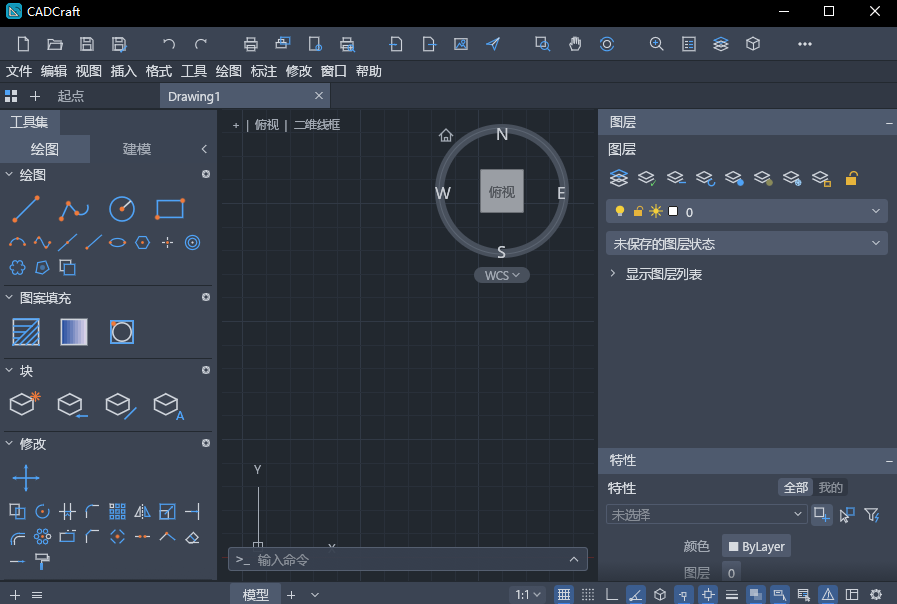Select the Boundary fill tool
The width and height of the screenshot is (897, 604).
pos(122,332)
